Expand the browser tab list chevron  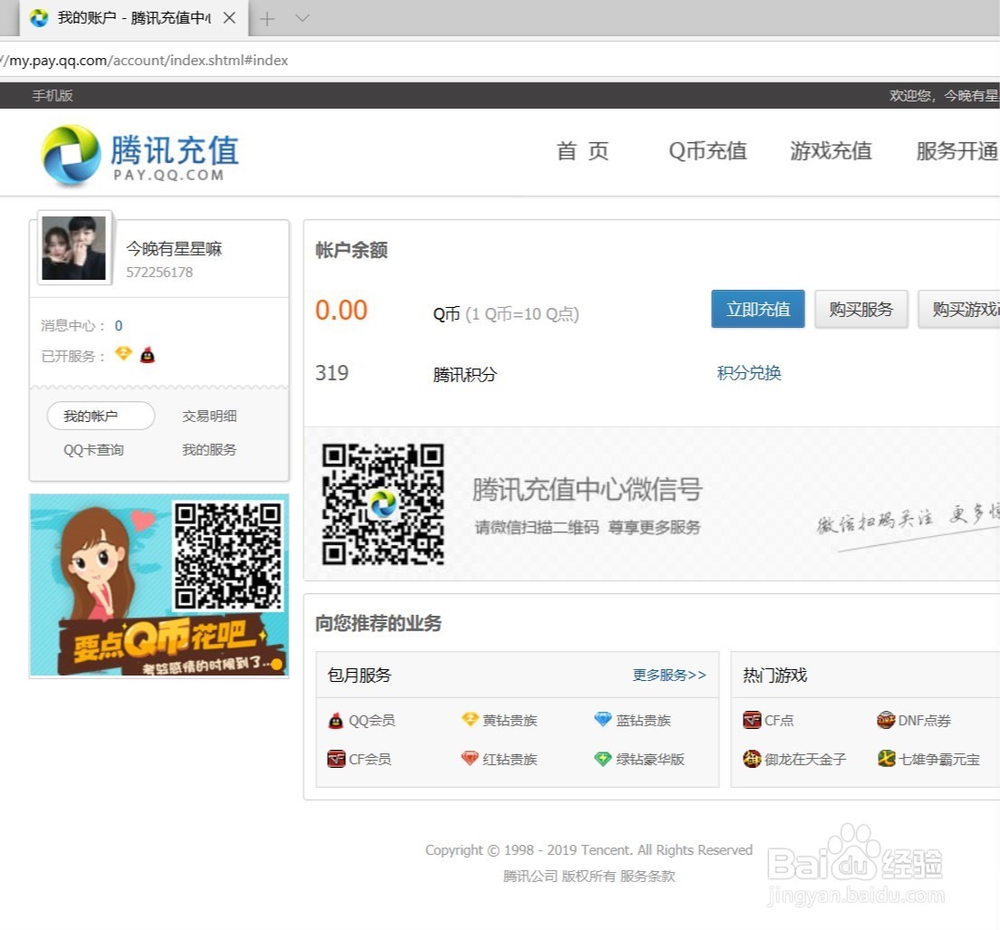click(x=302, y=18)
